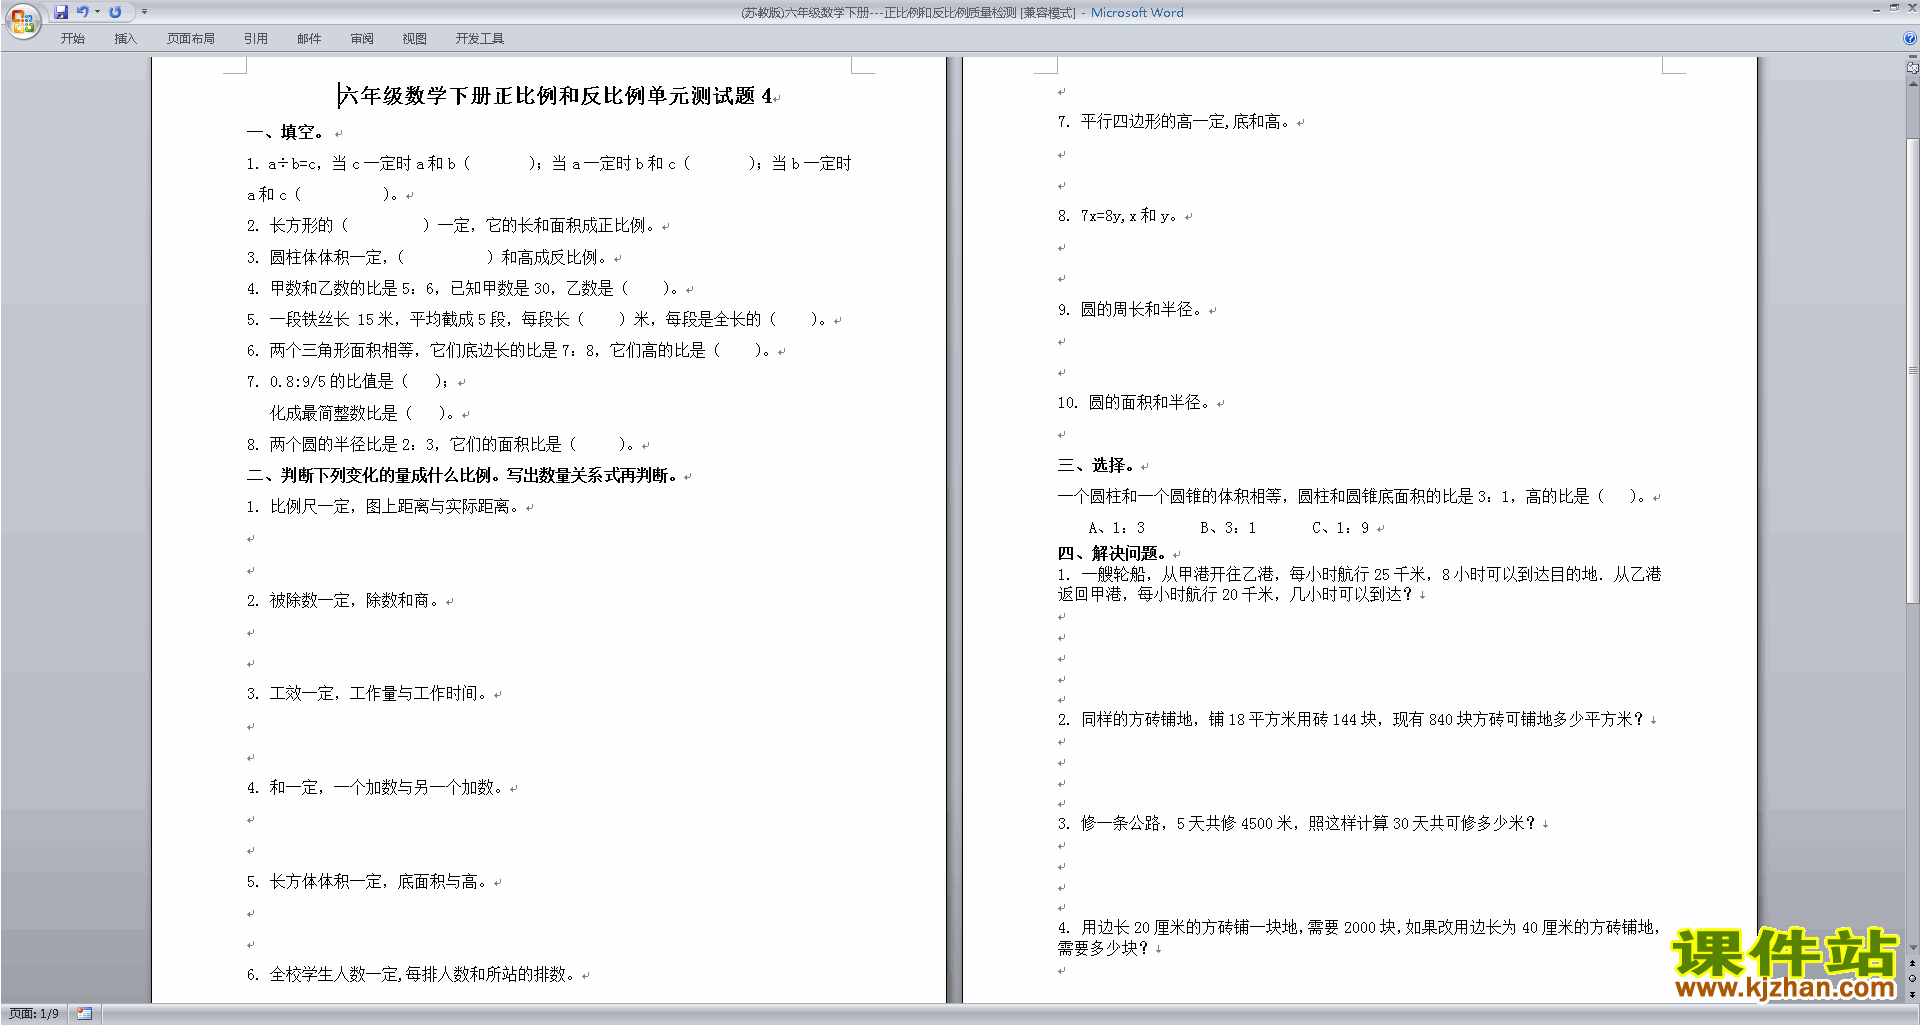Click the vertical scrollbar up arrow

point(1912,84)
